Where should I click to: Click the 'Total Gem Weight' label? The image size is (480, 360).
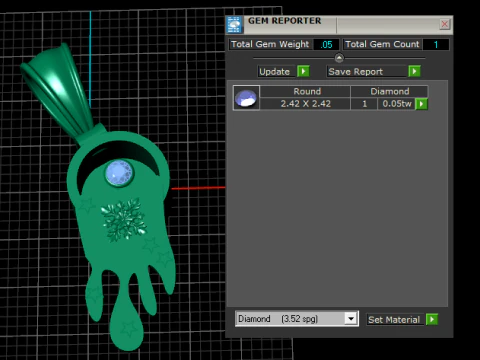270,44
